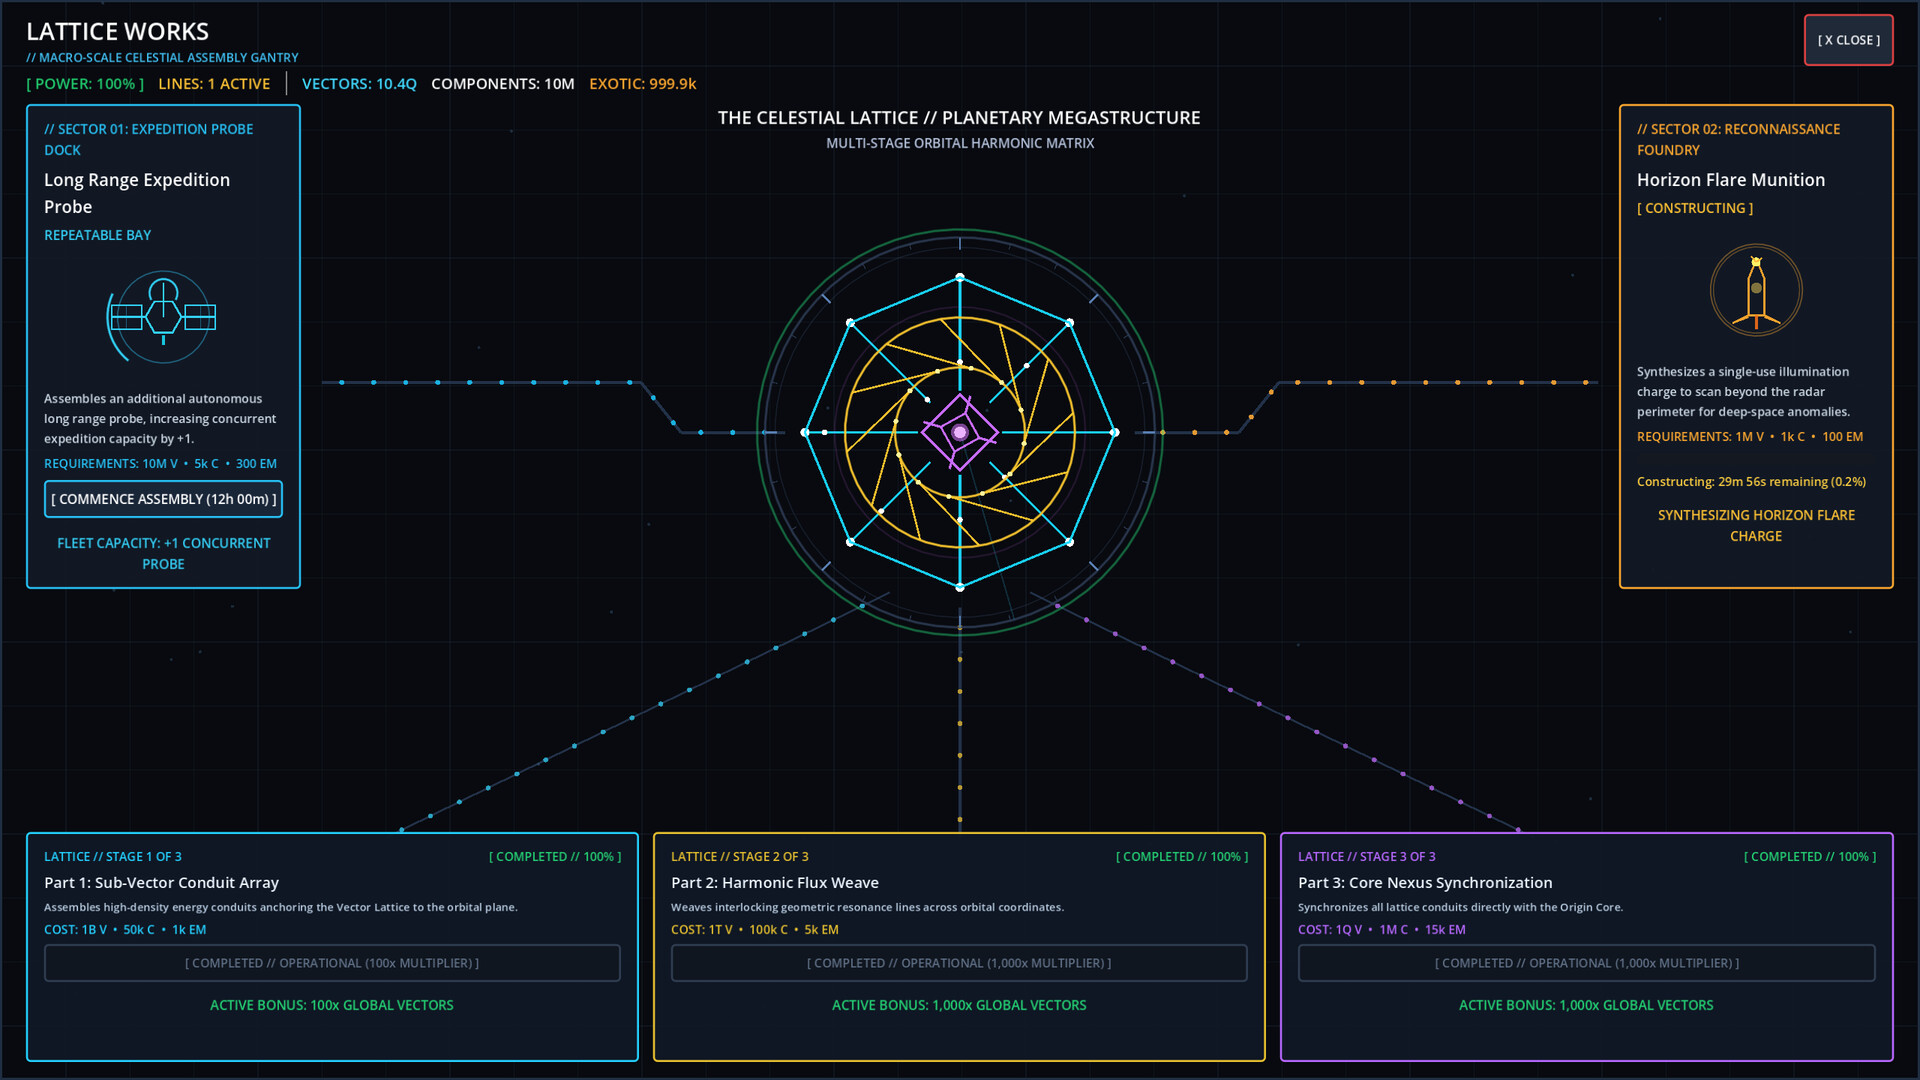Click Stage 3 COMPLETED // 100% badge
The width and height of the screenshot is (1920, 1080).
pos(1810,857)
